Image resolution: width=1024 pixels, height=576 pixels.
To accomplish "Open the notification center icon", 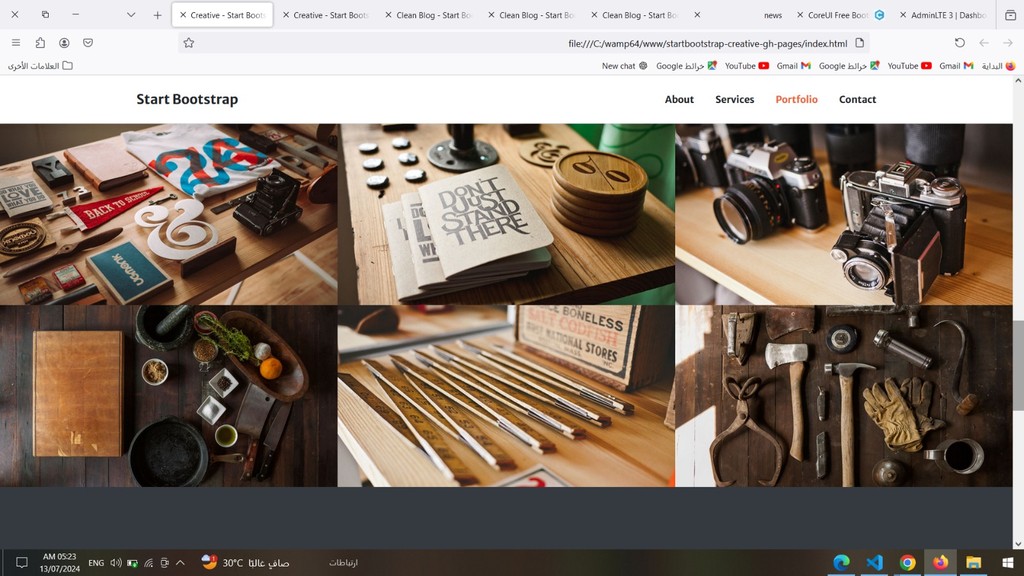I will pos(22,562).
